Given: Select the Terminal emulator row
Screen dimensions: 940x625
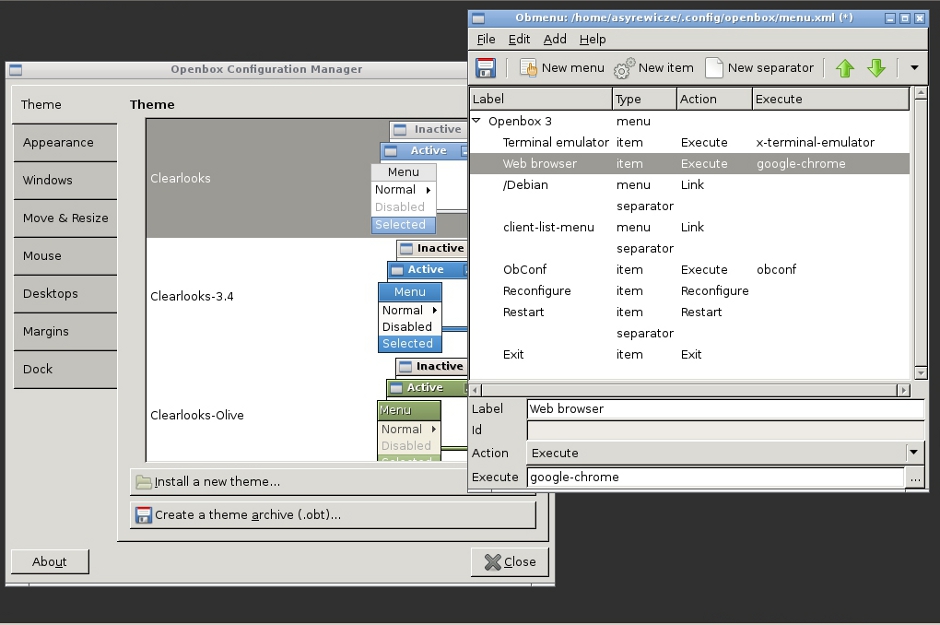Looking at the screenshot, I should click(x=689, y=142).
